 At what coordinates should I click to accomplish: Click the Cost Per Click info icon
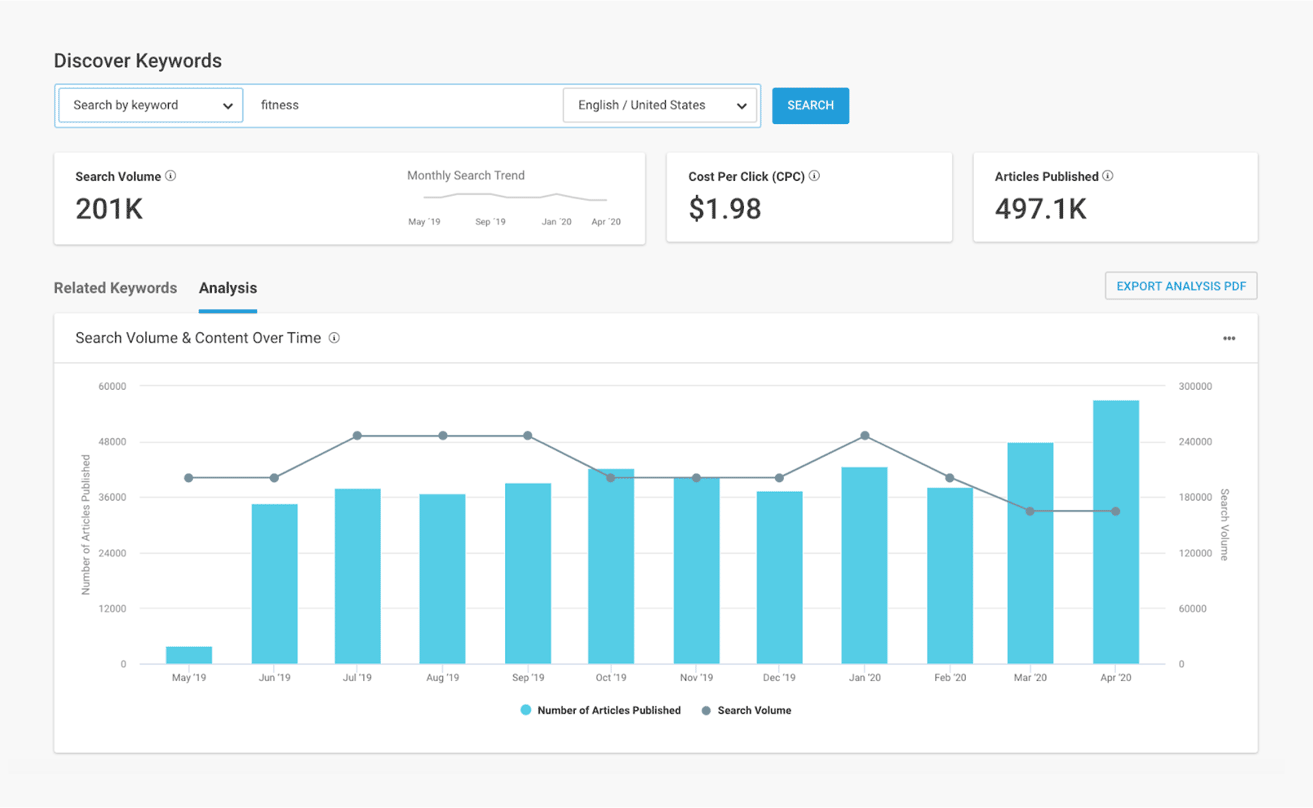[815, 176]
